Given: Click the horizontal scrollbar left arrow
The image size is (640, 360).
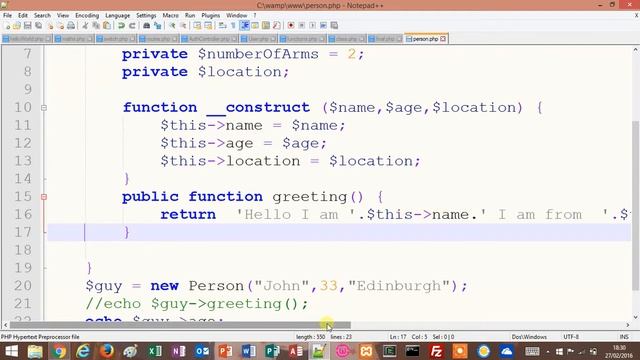Looking at the screenshot, I should click(5, 325).
